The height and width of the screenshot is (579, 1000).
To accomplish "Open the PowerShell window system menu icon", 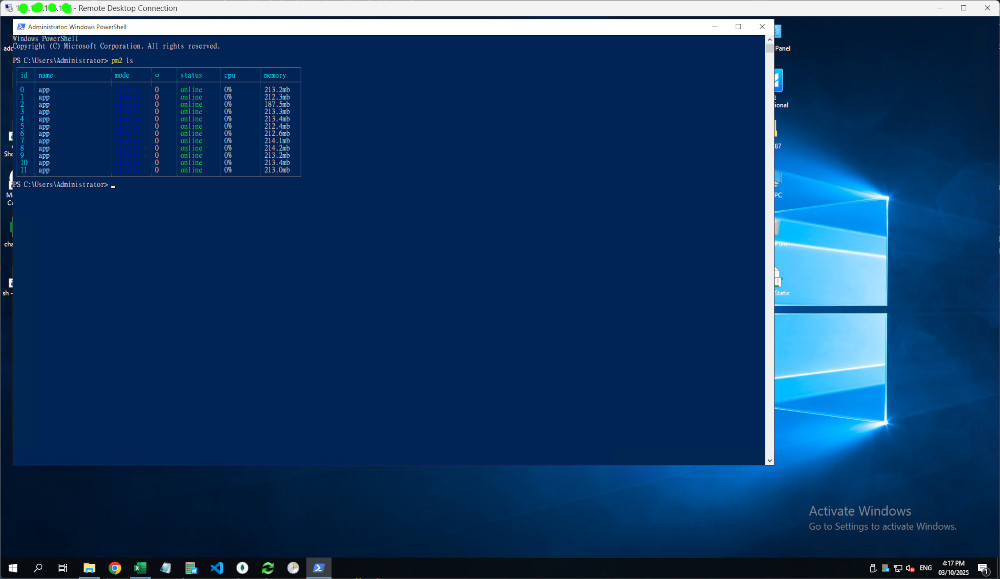I will click(x=21, y=26).
